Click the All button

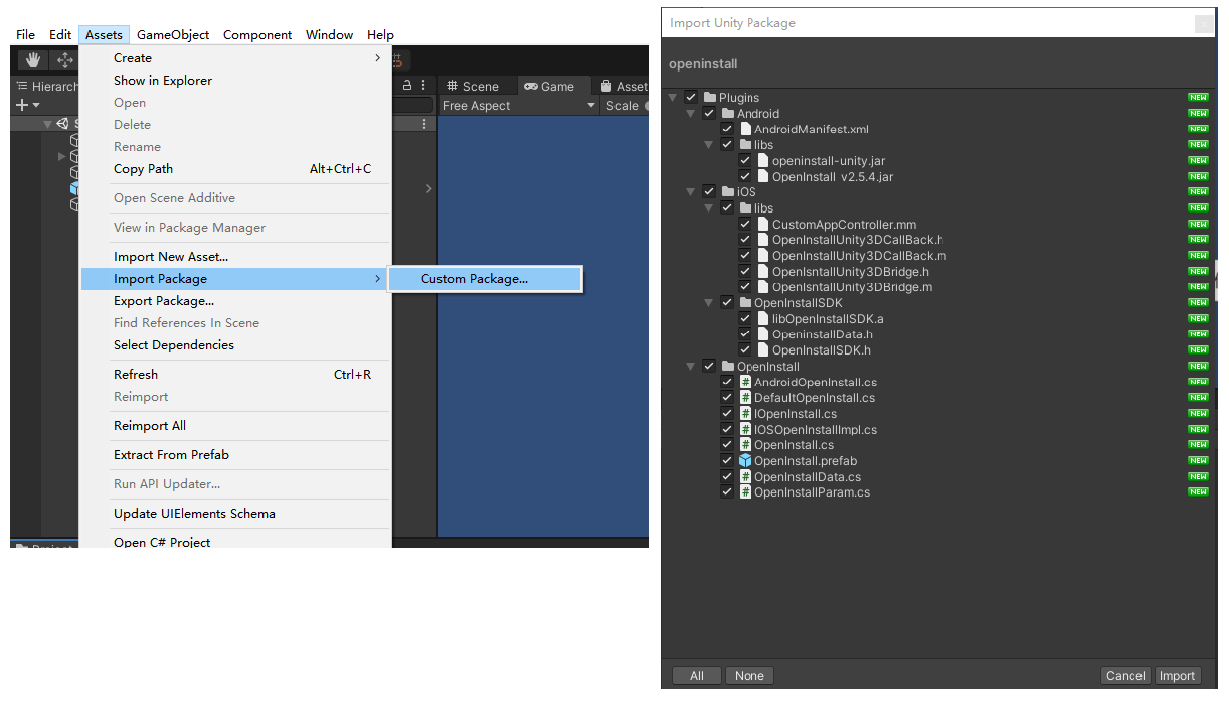(697, 676)
